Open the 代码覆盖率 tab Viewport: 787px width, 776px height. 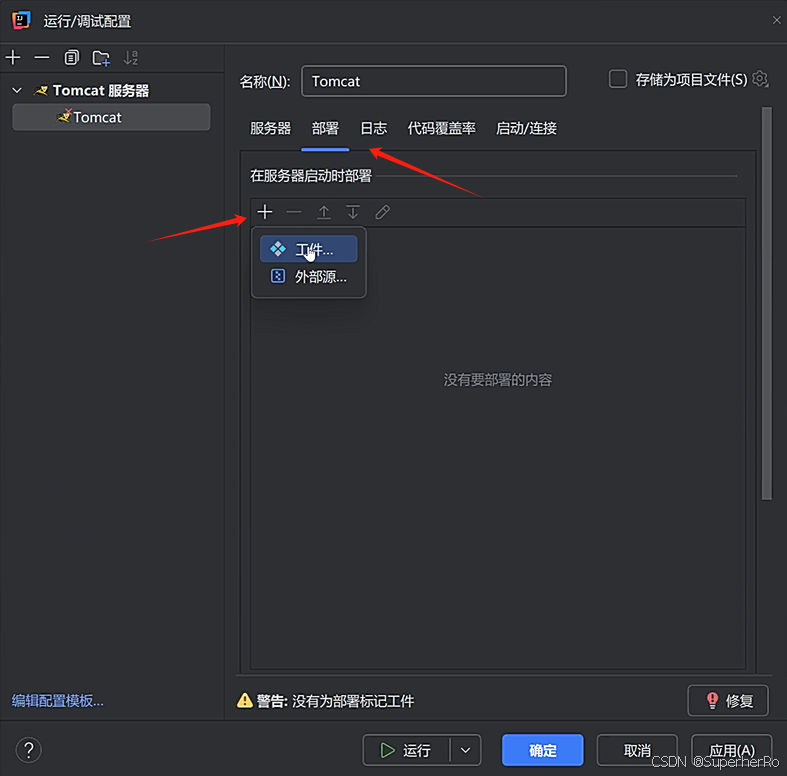(442, 128)
